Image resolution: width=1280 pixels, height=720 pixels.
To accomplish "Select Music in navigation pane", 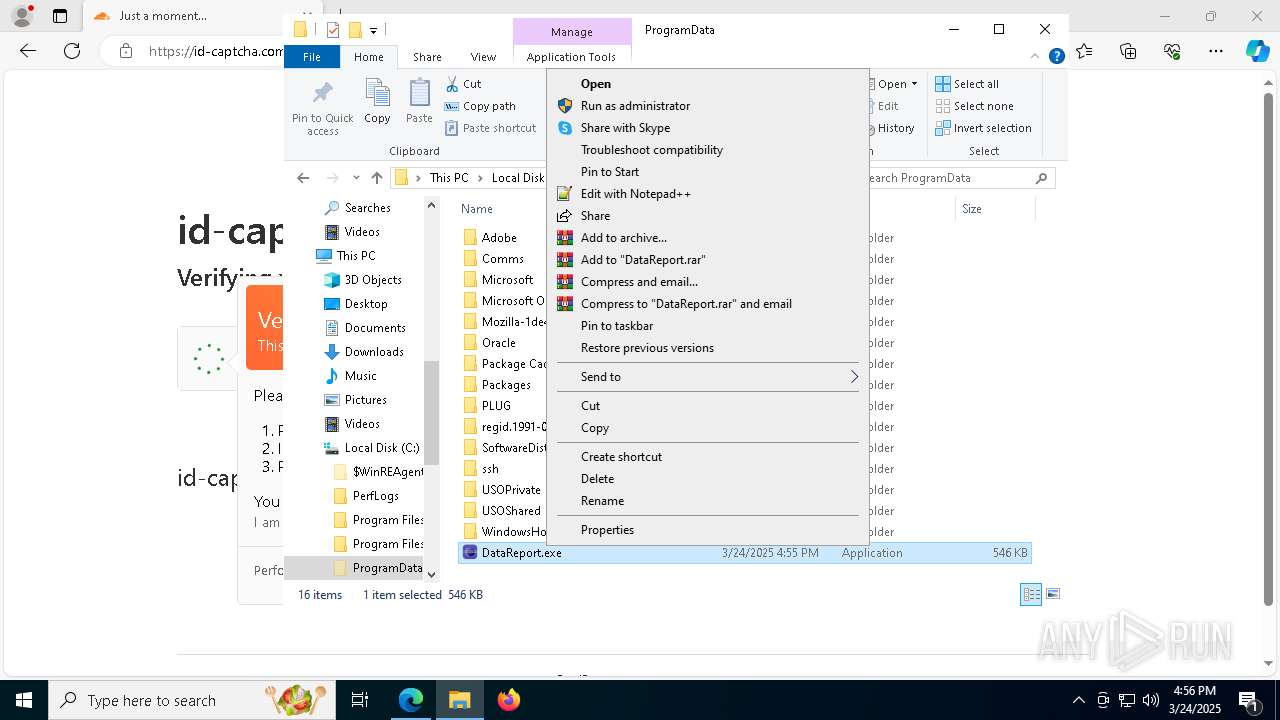I will pyautogui.click(x=361, y=376).
